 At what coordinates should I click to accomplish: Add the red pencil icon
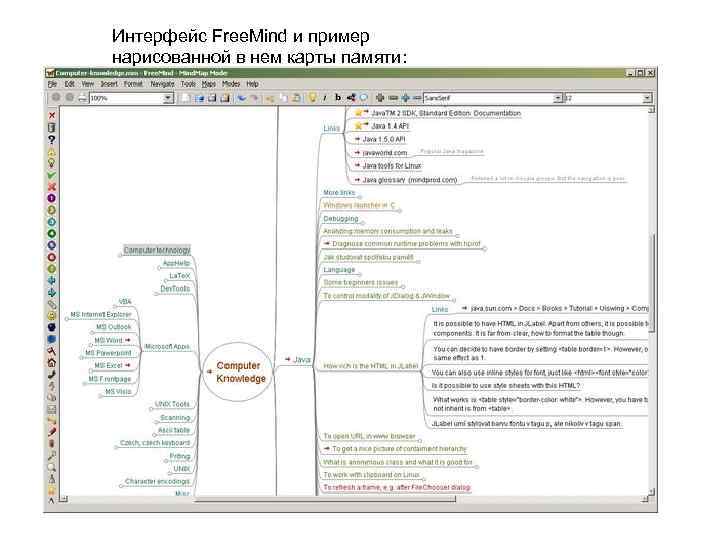[51, 432]
